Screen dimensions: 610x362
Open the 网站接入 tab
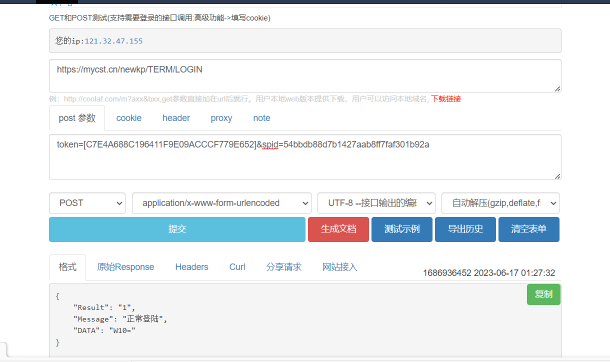click(x=340, y=267)
